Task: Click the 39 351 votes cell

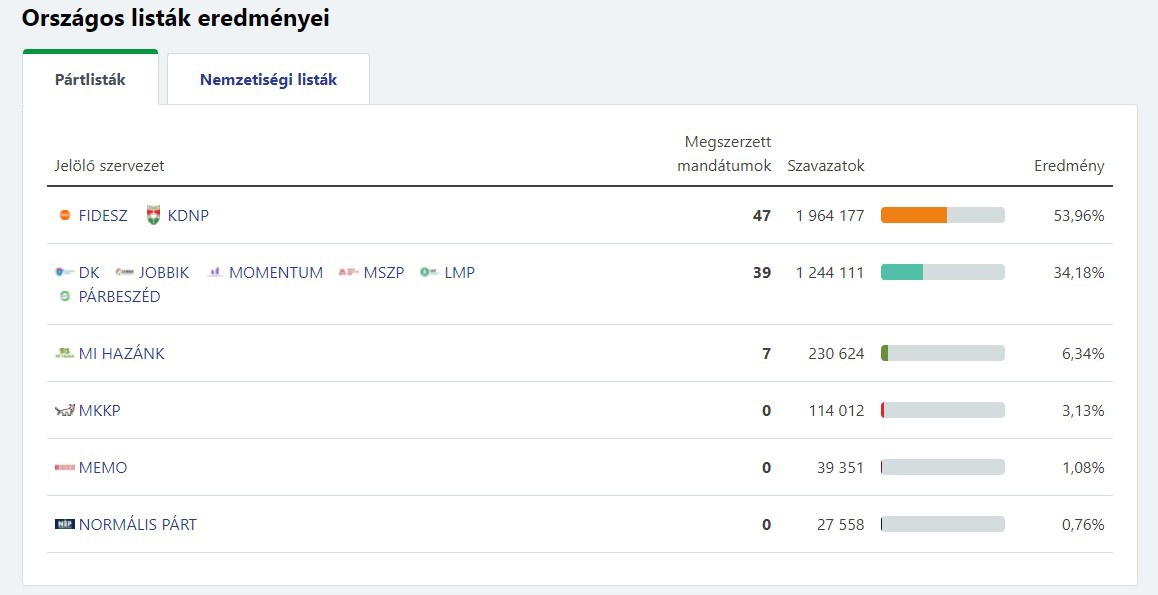Action: point(840,467)
